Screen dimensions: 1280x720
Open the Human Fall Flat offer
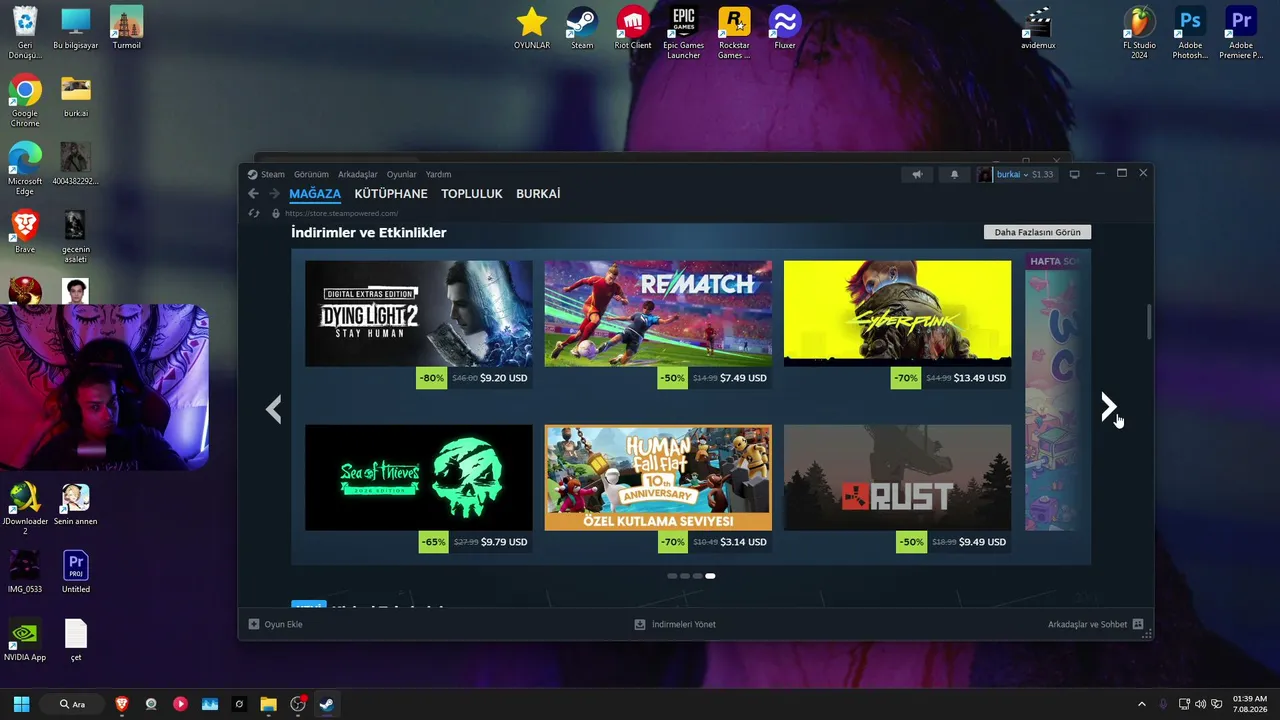[x=658, y=490]
